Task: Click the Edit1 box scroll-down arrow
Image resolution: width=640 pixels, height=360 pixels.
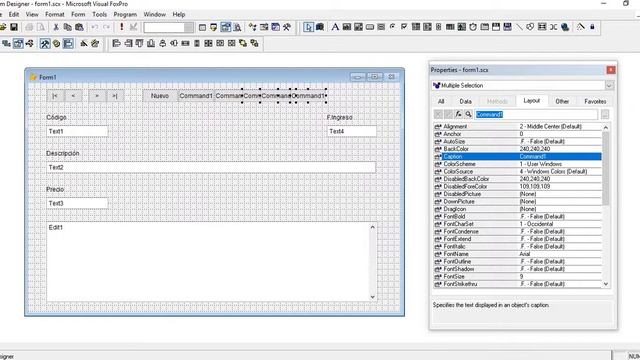Action: pos(373,297)
